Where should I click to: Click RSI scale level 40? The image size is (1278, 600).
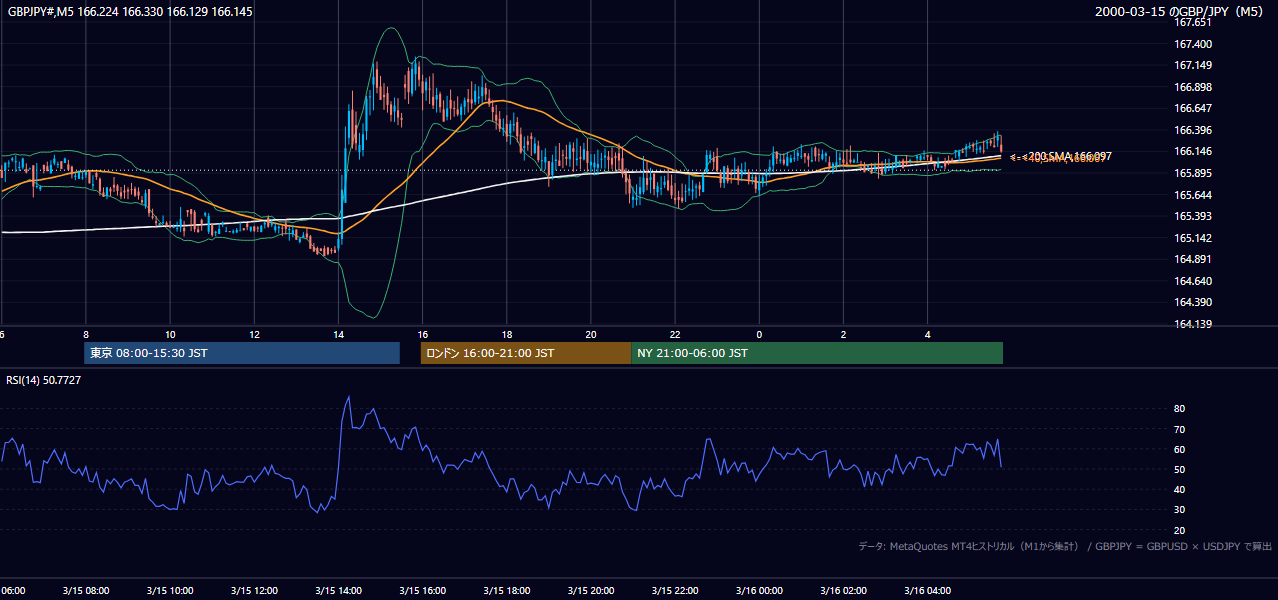1180,489
